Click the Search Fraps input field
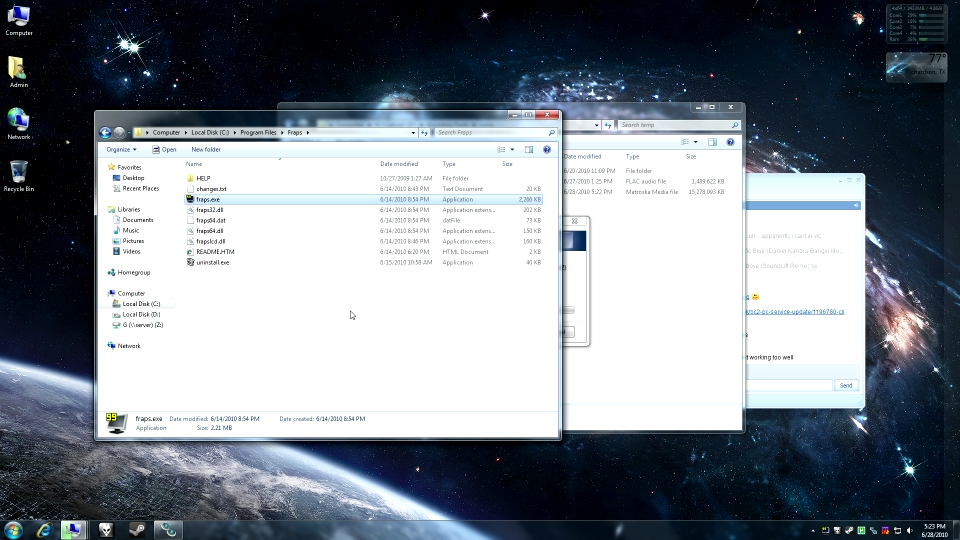Screen dimensions: 960x540 [490, 132]
